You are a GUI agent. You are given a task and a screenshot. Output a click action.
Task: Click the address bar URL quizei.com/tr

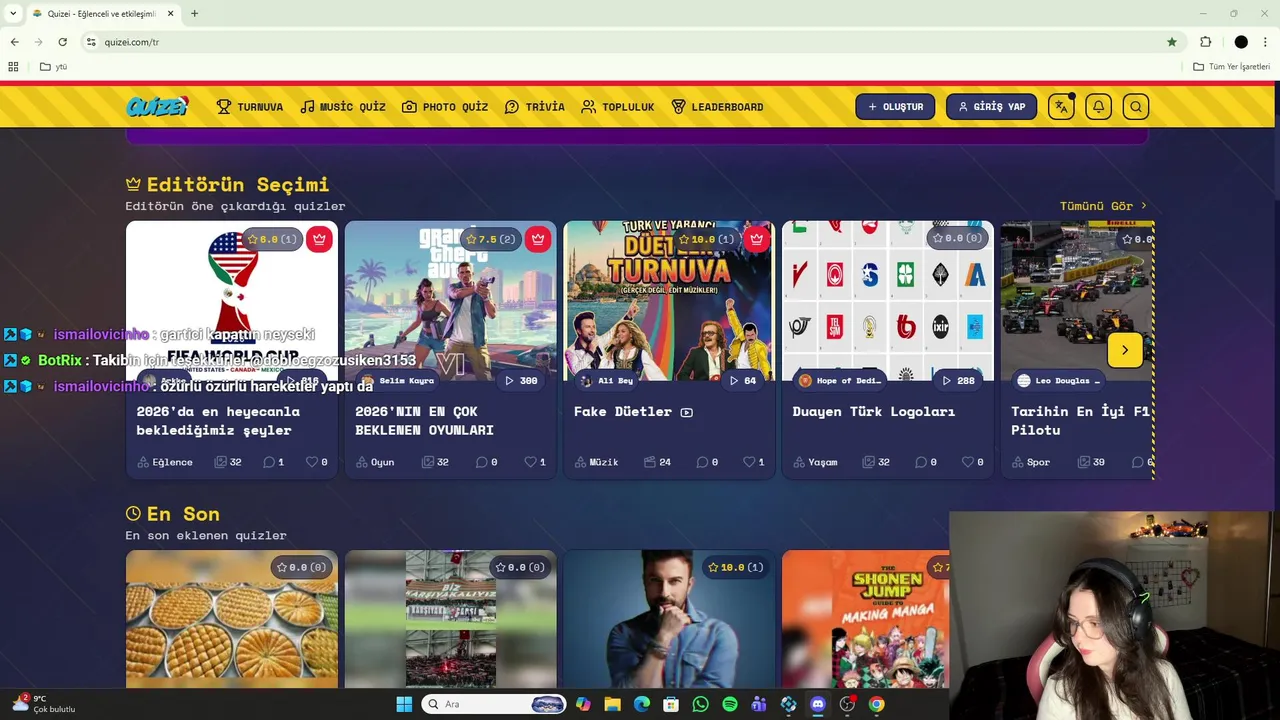(x=132, y=42)
